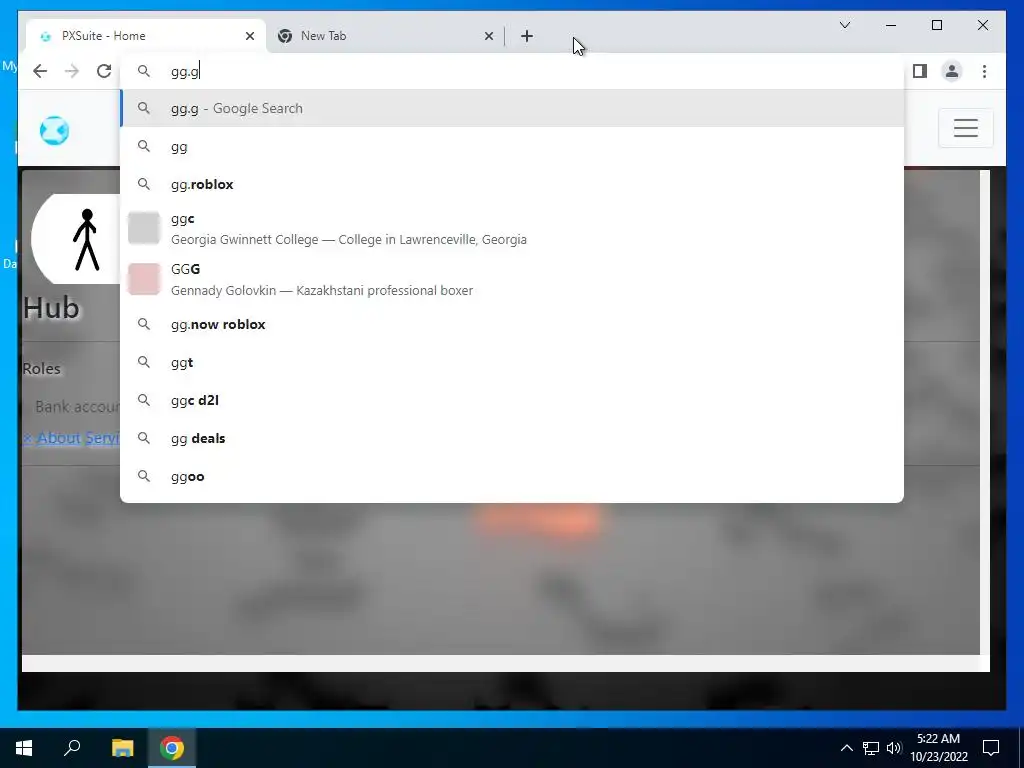The width and height of the screenshot is (1024, 768).
Task: Go back using the browser back arrow
Action: [x=40, y=71]
